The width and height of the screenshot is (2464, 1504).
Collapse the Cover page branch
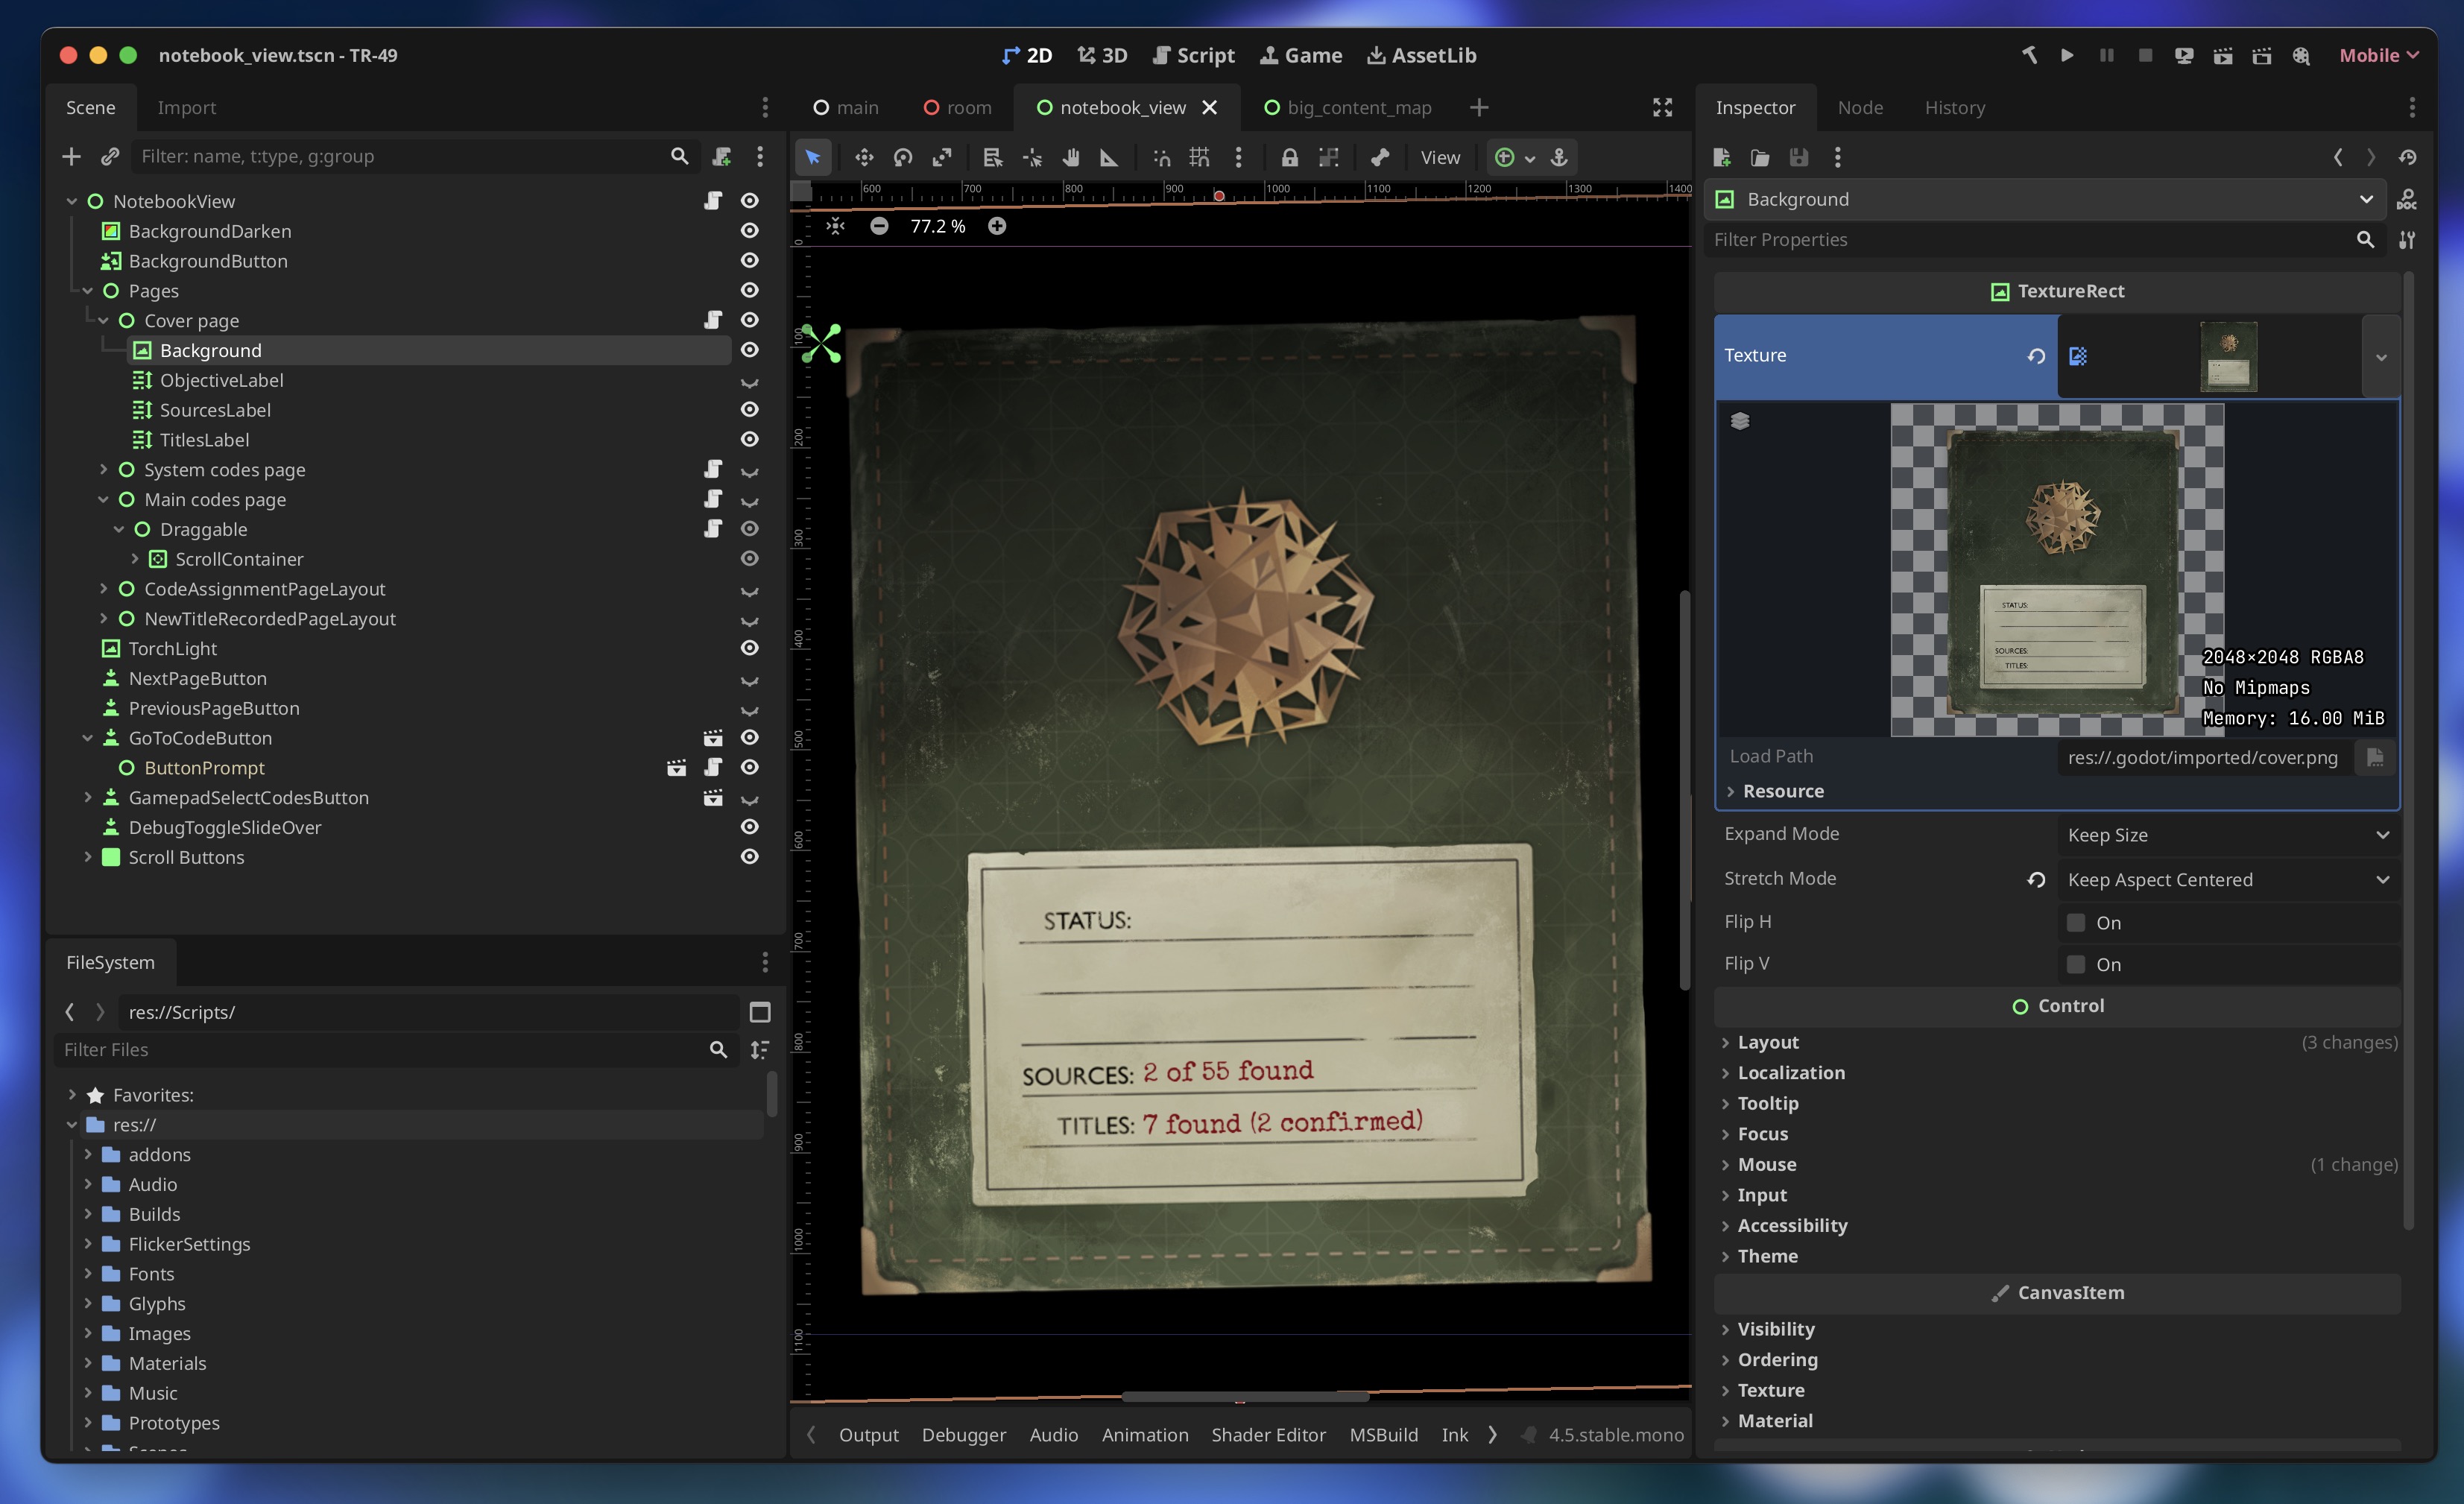coord(104,320)
